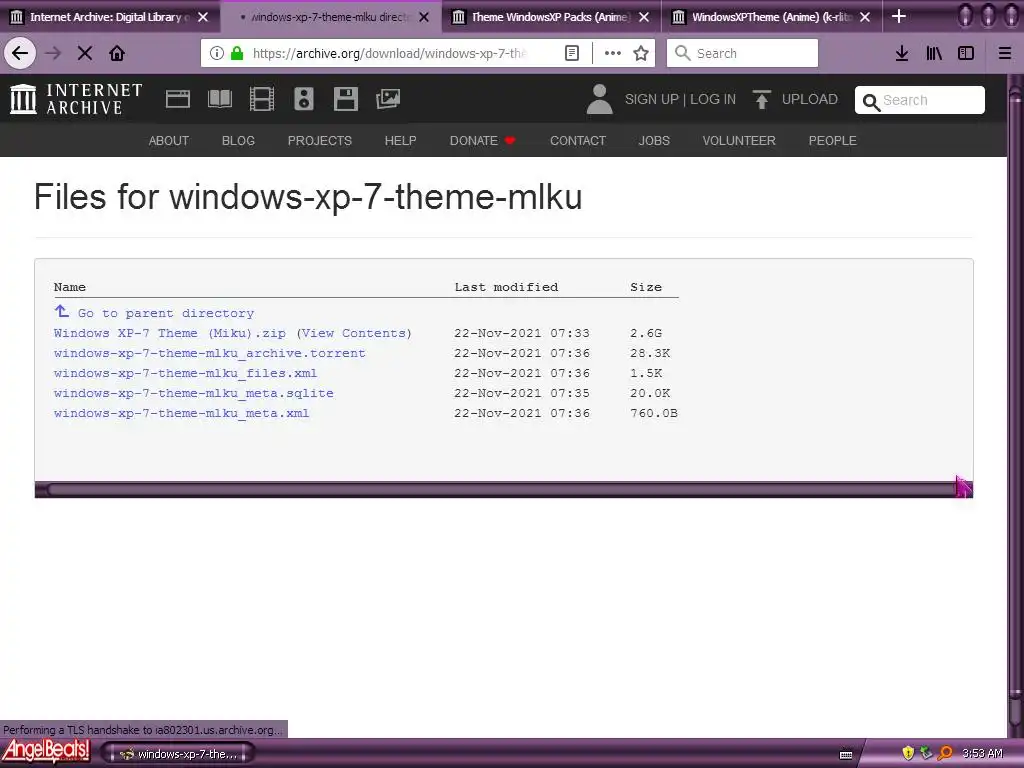Open the DONATE menu item
The width and height of the screenshot is (1024, 768).
(x=482, y=140)
